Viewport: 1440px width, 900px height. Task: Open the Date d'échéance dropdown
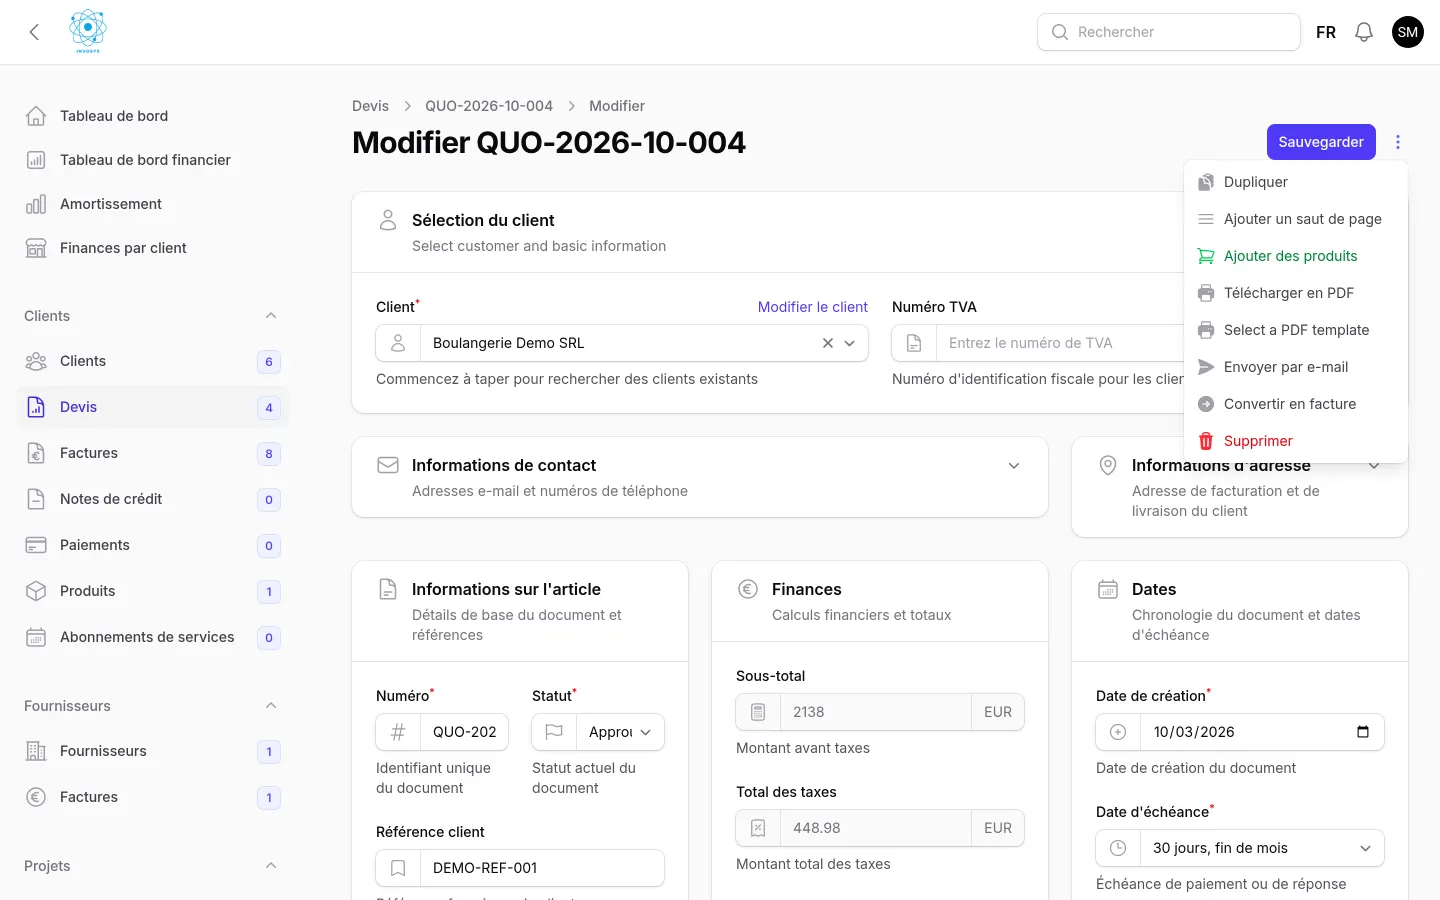point(1261,848)
